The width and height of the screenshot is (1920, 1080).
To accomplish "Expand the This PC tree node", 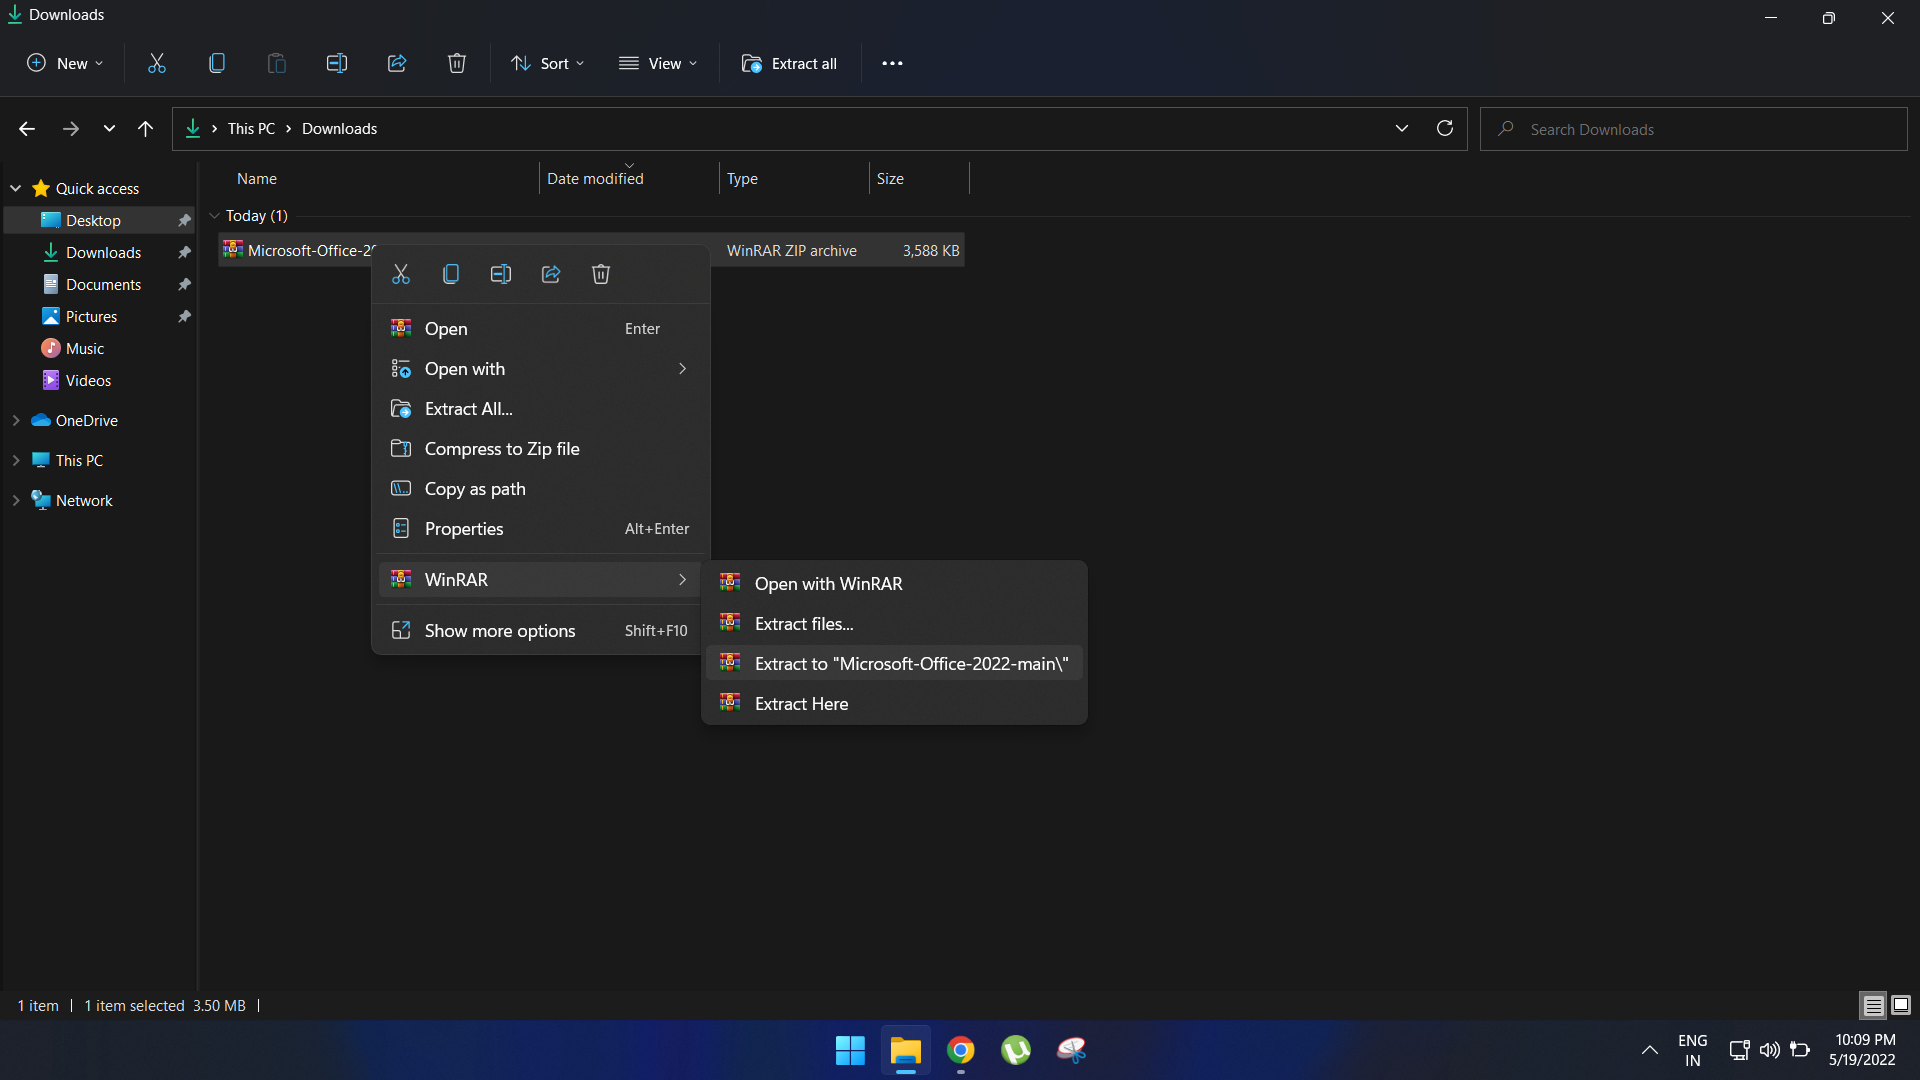I will [16, 460].
